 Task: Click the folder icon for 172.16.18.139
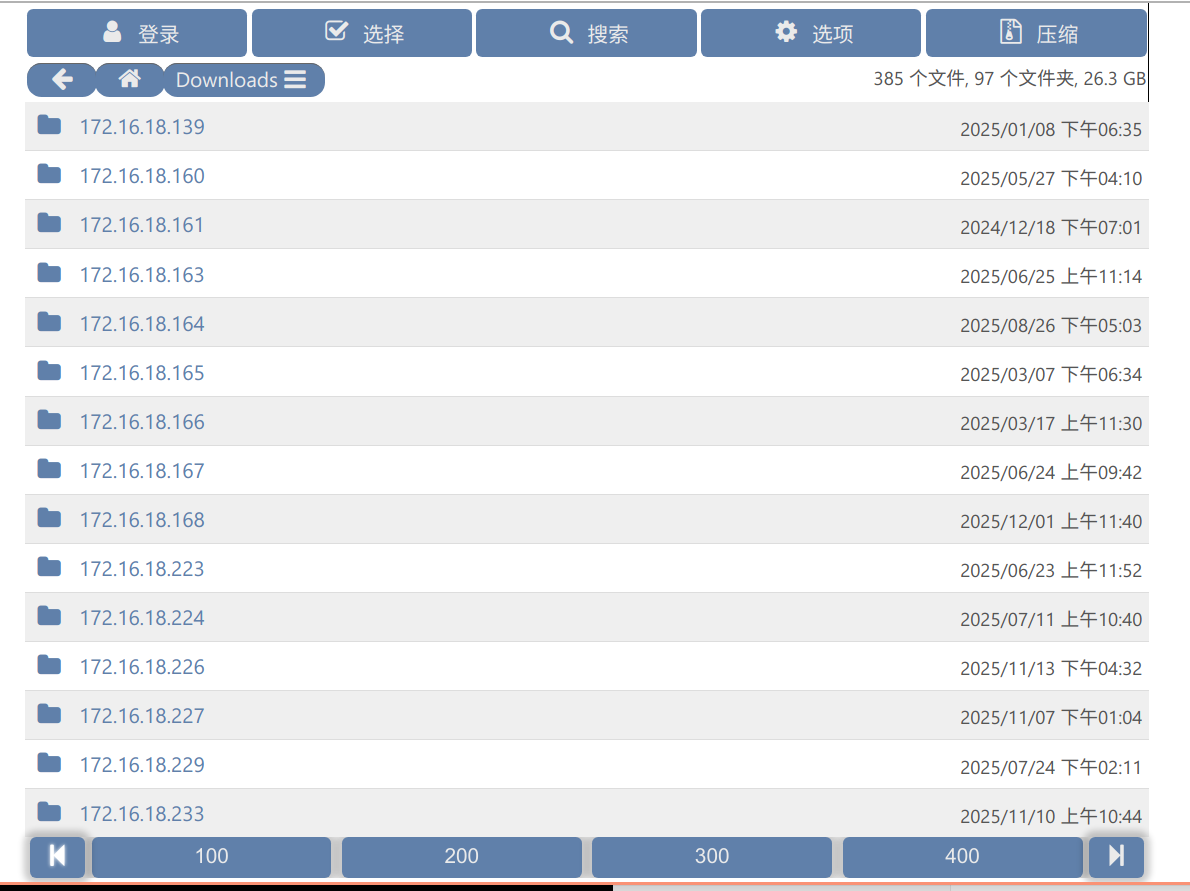(x=49, y=125)
